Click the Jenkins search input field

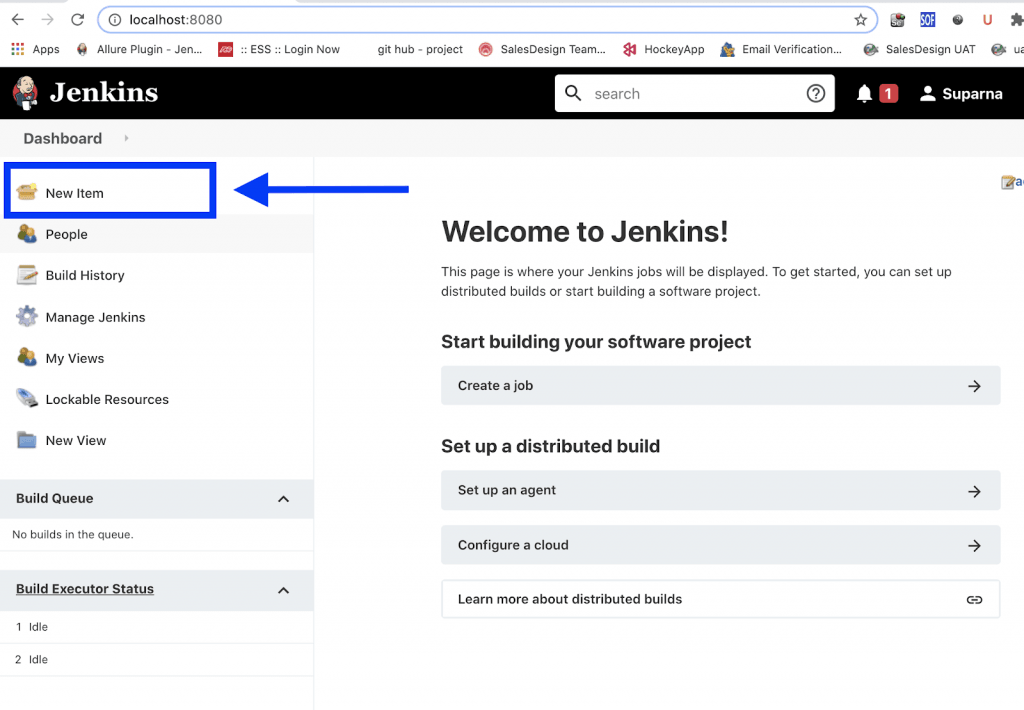[690, 94]
